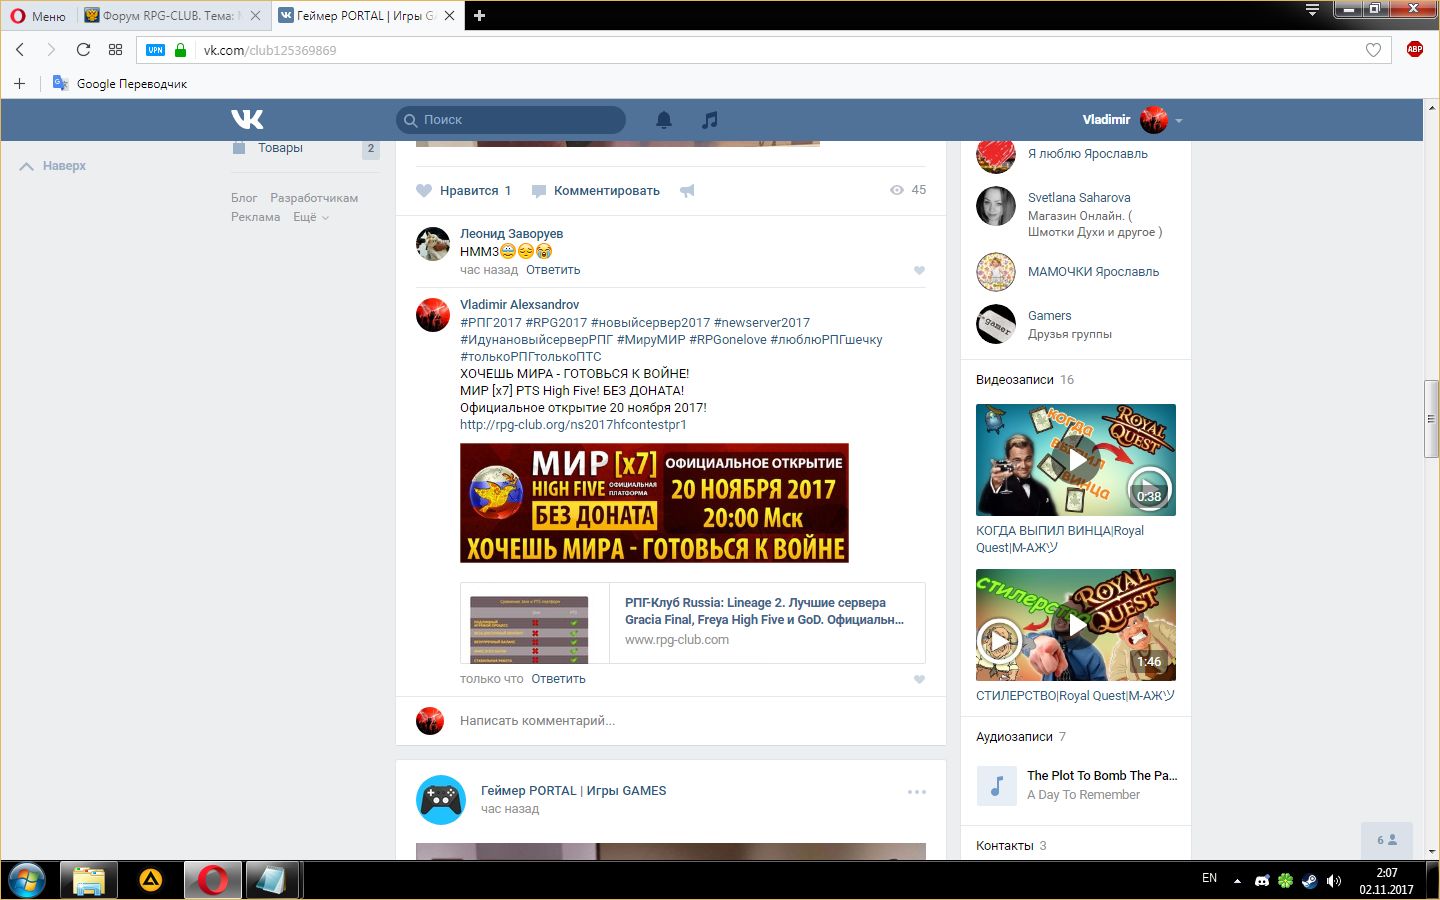Screen dimensions: 1440x900
Task: Close the Форум RPG-CLUB tab
Action: tap(256, 16)
